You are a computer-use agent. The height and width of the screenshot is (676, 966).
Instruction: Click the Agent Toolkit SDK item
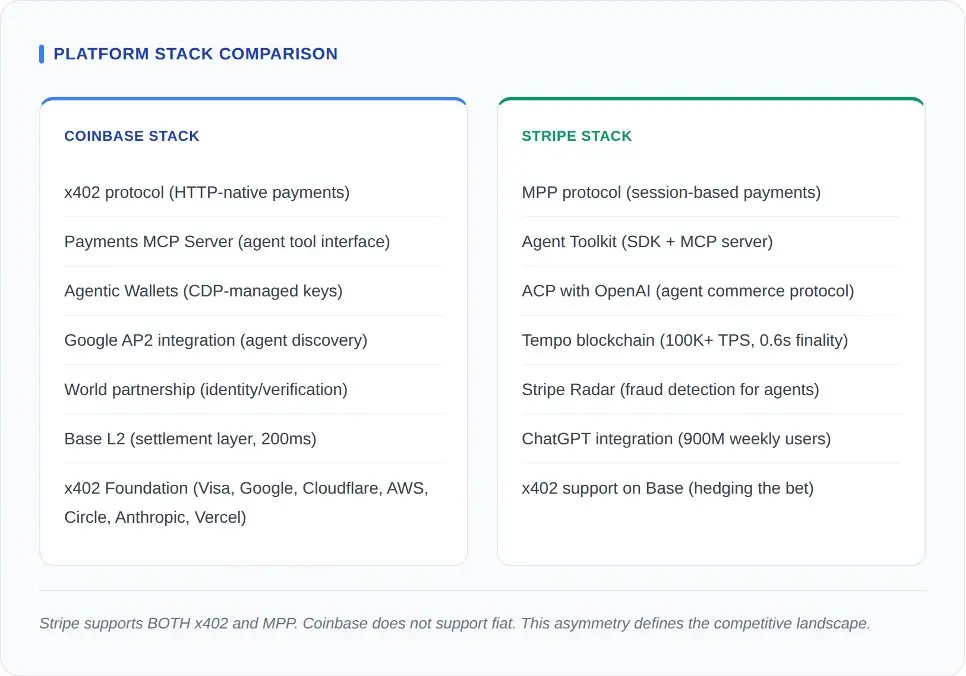(x=647, y=241)
